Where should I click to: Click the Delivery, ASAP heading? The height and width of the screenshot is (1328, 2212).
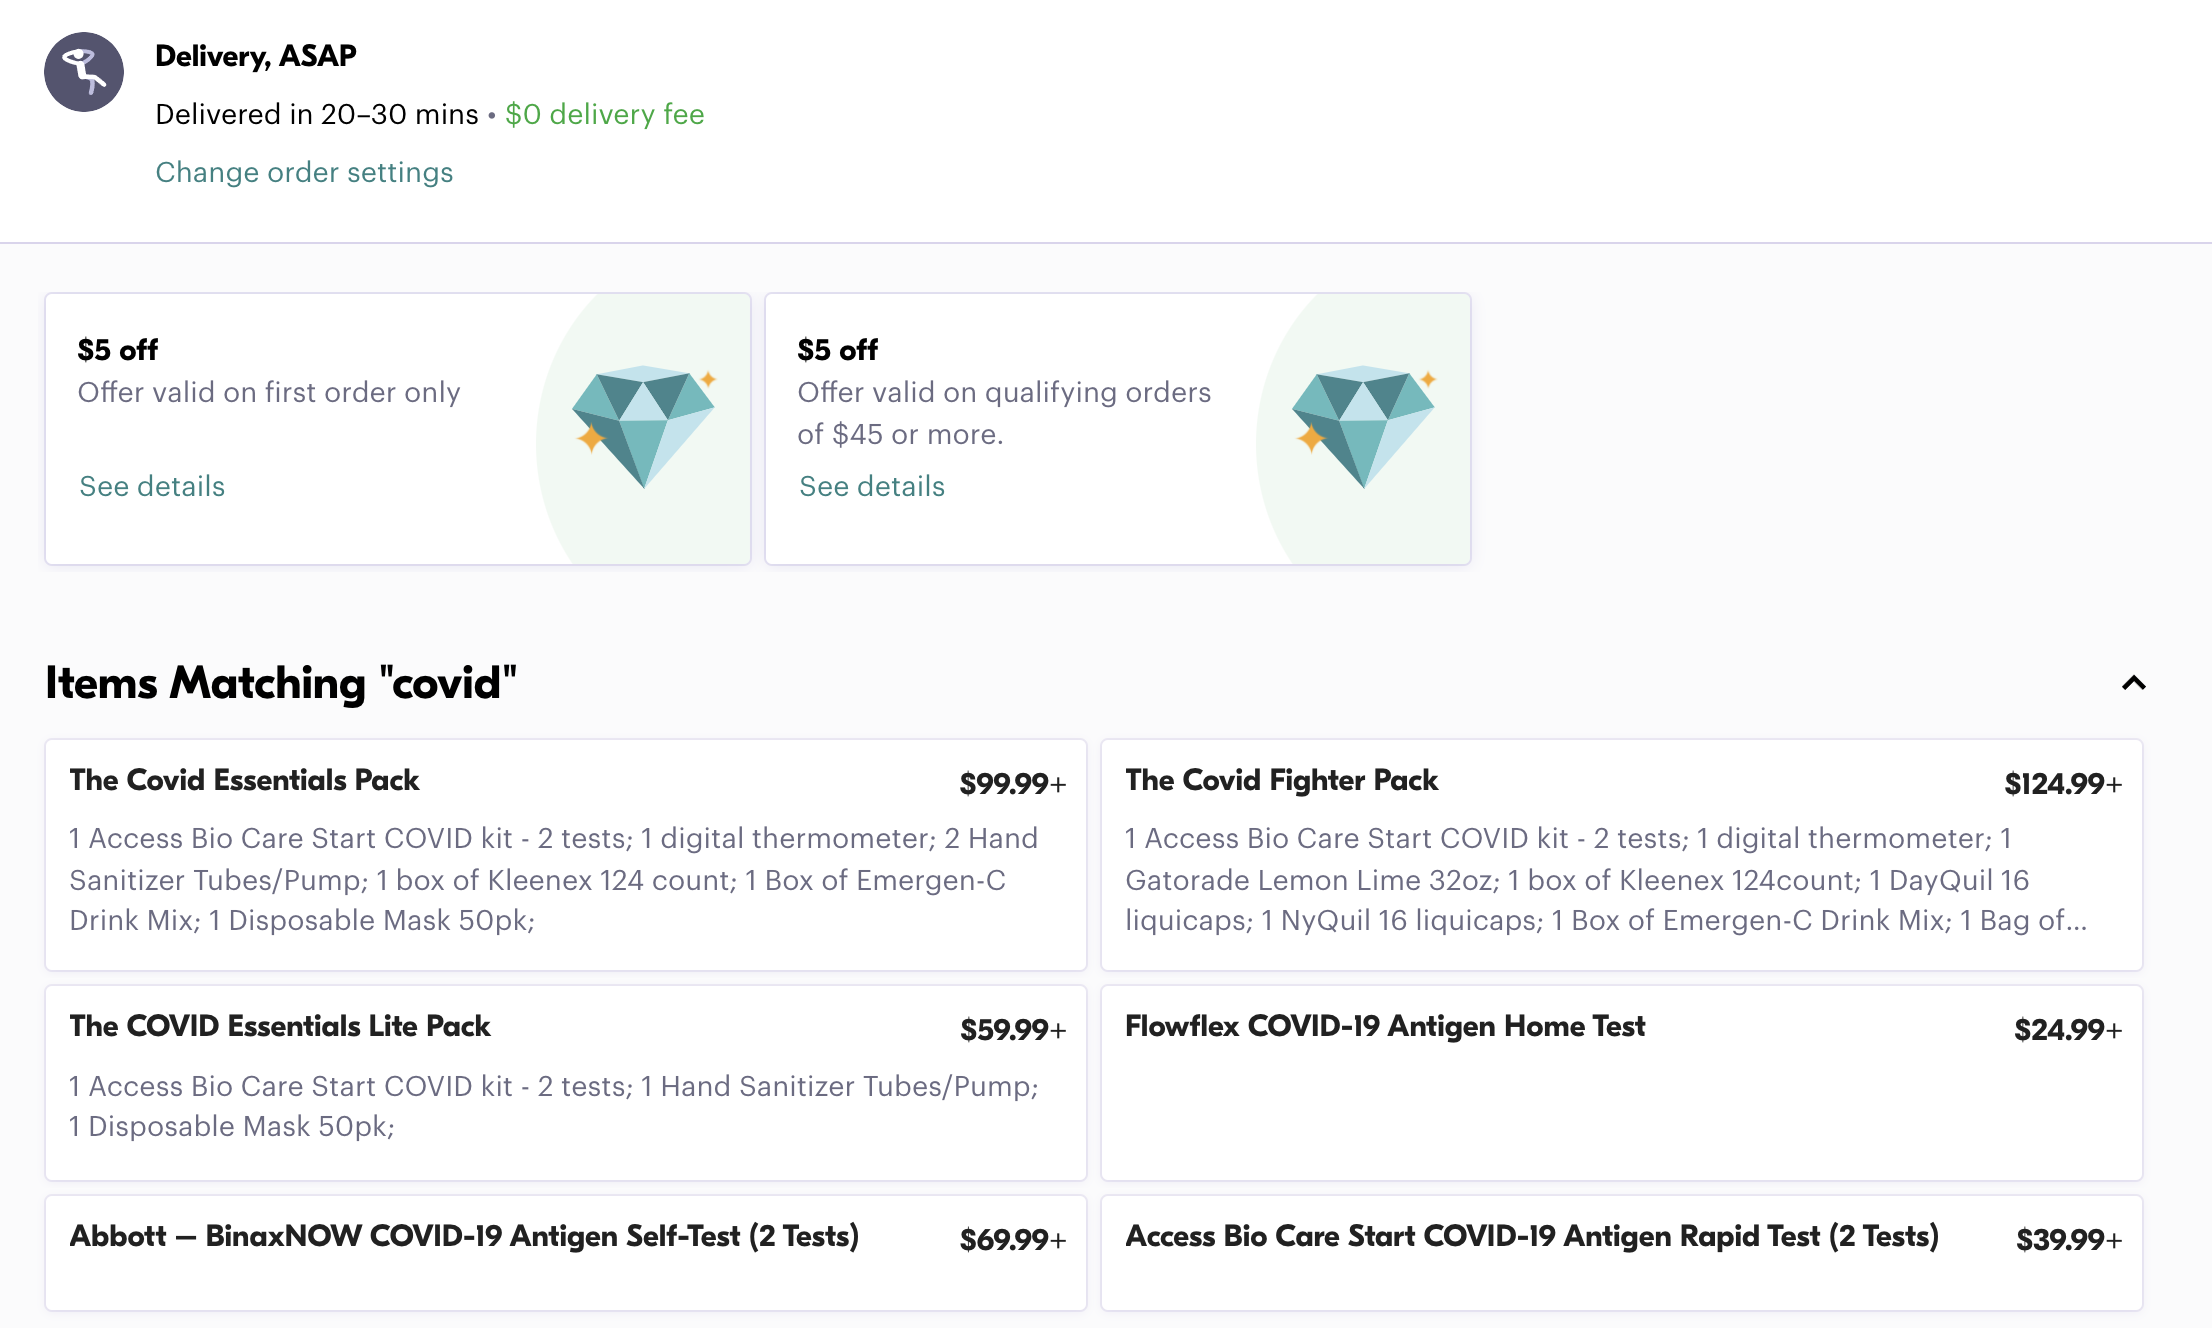point(256,56)
